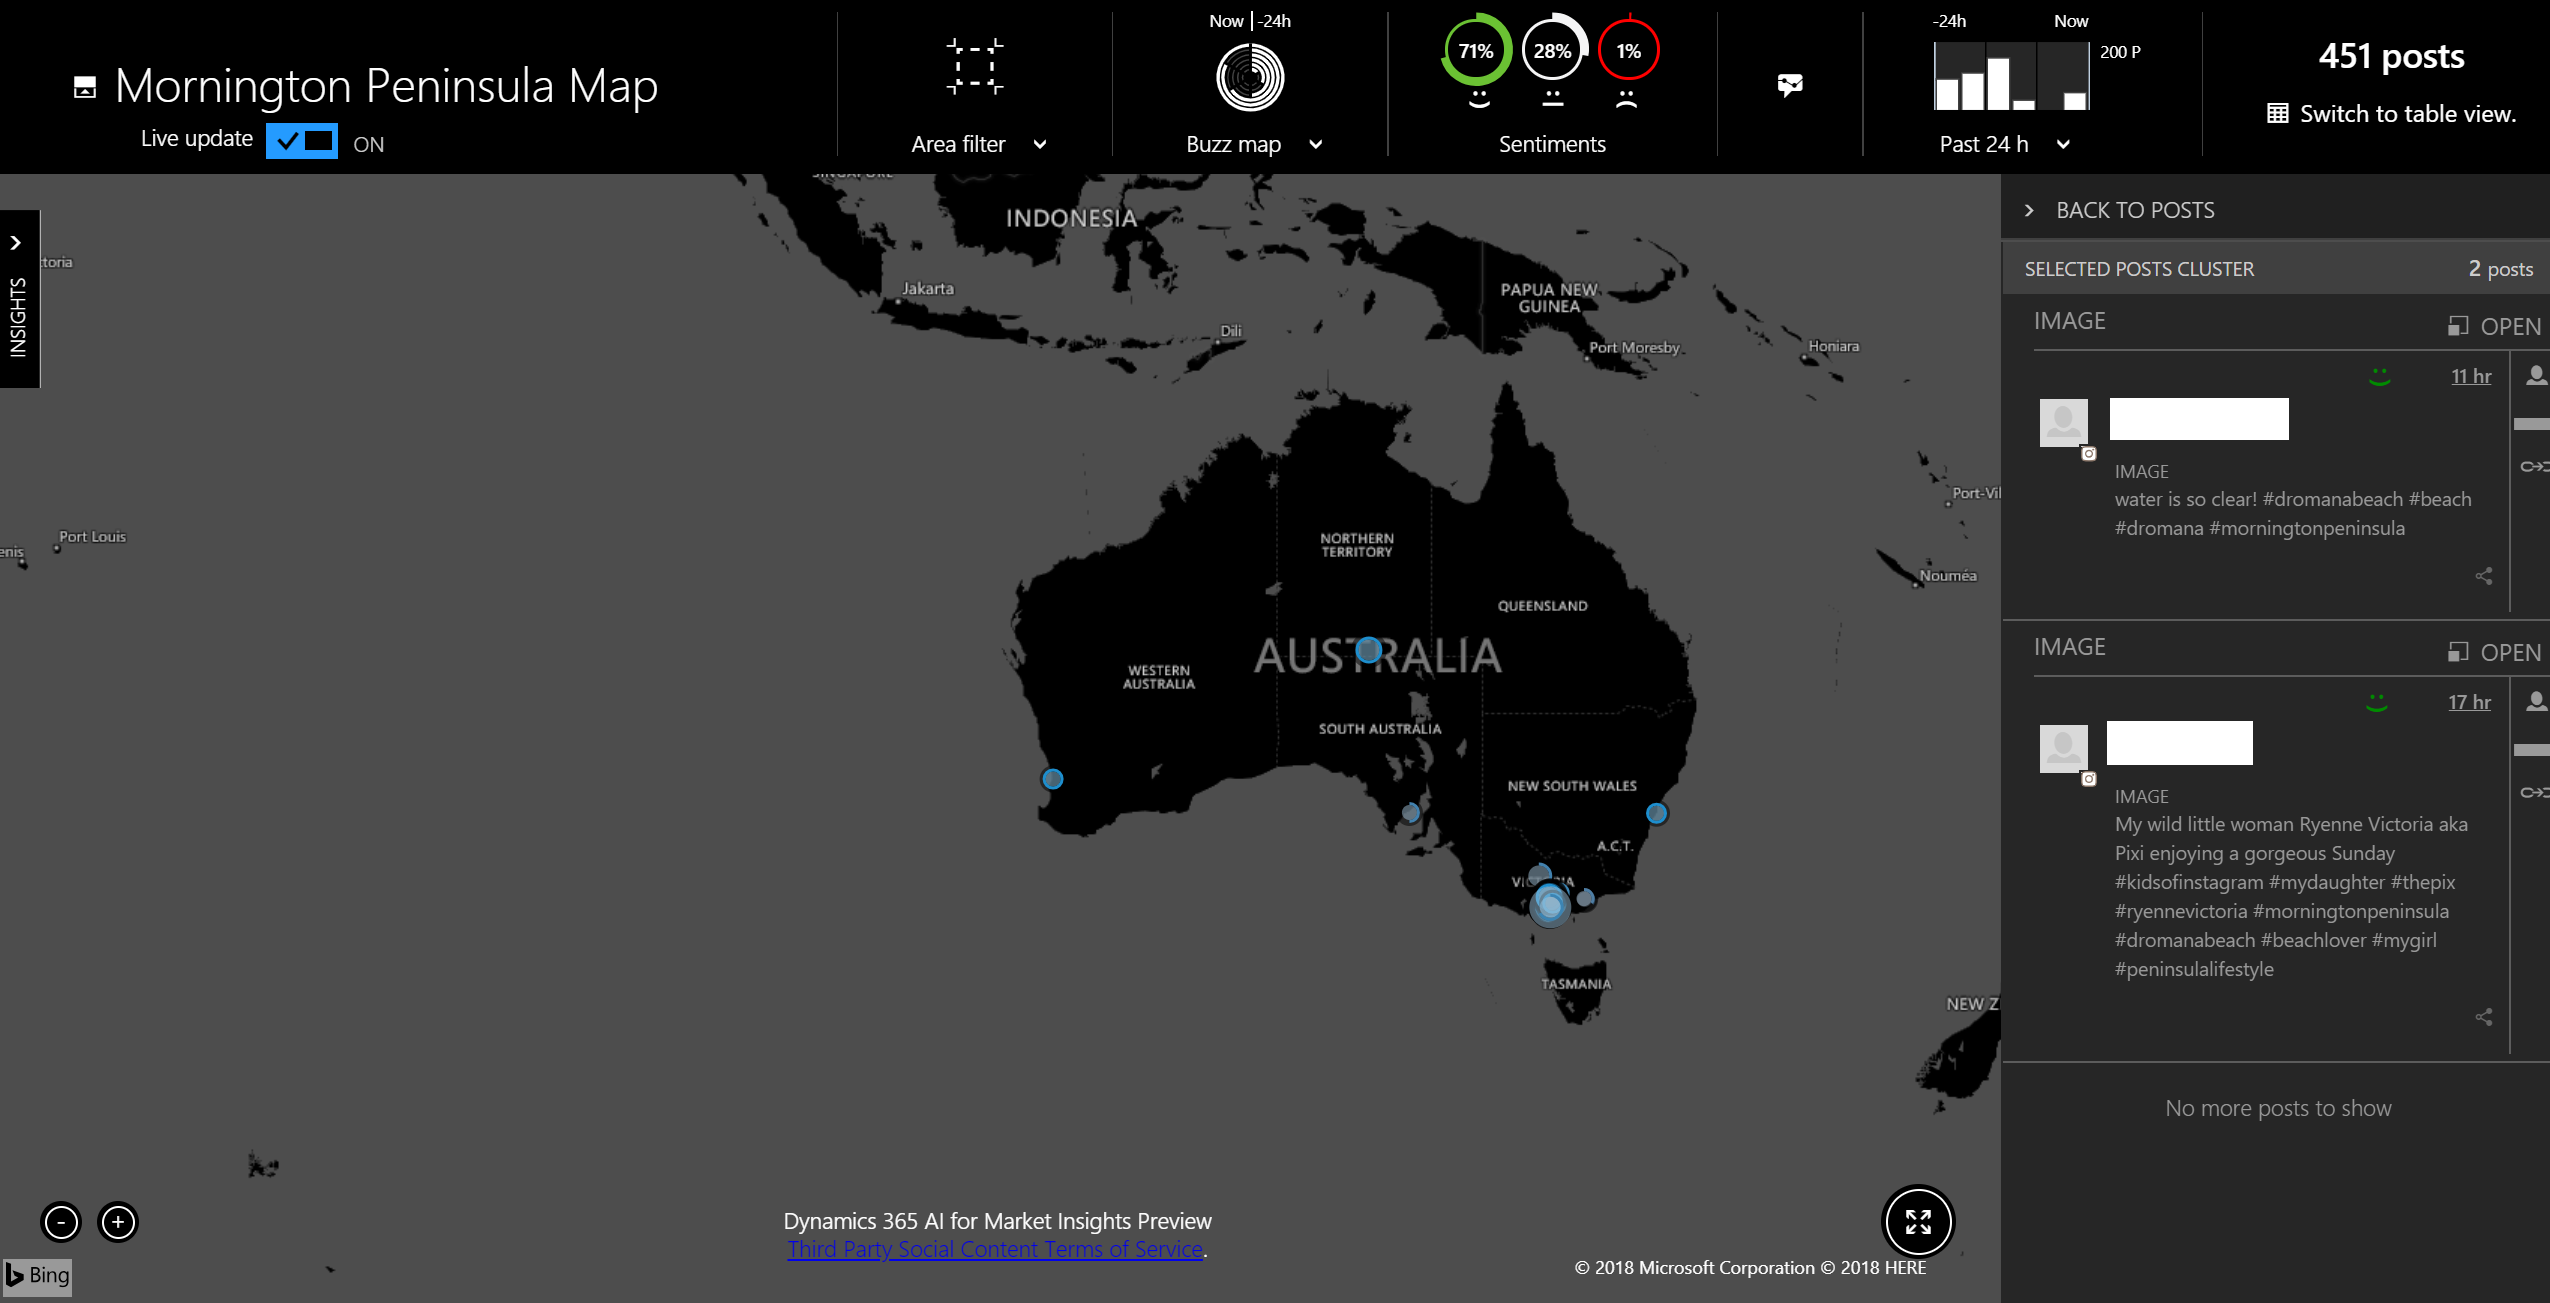2550x1303 pixels.
Task: Toggle the Live update switch off
Action: coord(302,141)
